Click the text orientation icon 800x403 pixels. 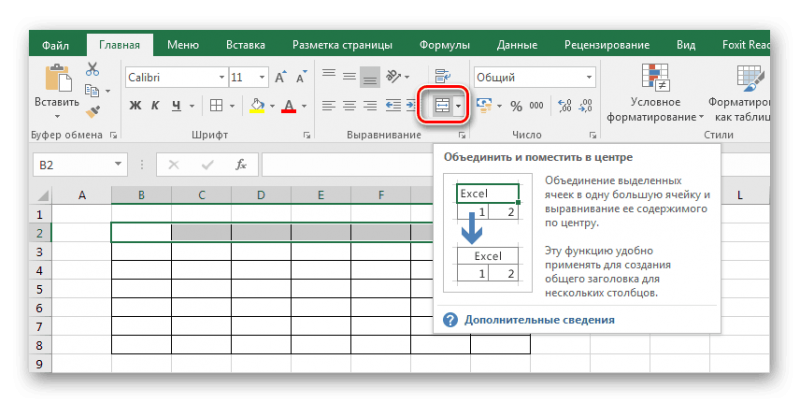click(x=393, y=77)
